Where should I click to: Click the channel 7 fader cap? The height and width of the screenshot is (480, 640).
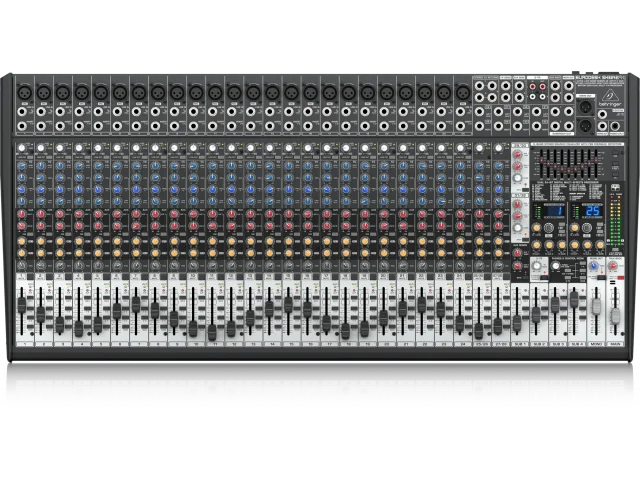coord(136,304)
